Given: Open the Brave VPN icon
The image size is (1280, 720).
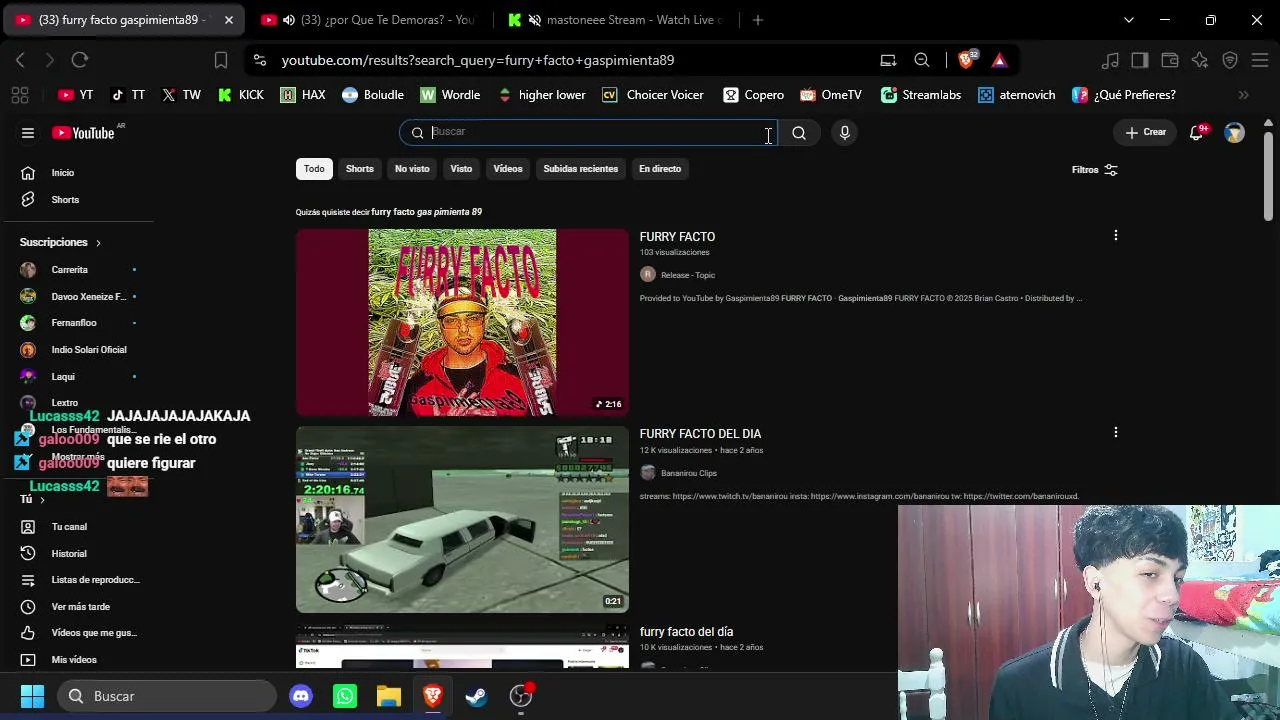Looking at the screenshot, I should (x=1230, y=60).
